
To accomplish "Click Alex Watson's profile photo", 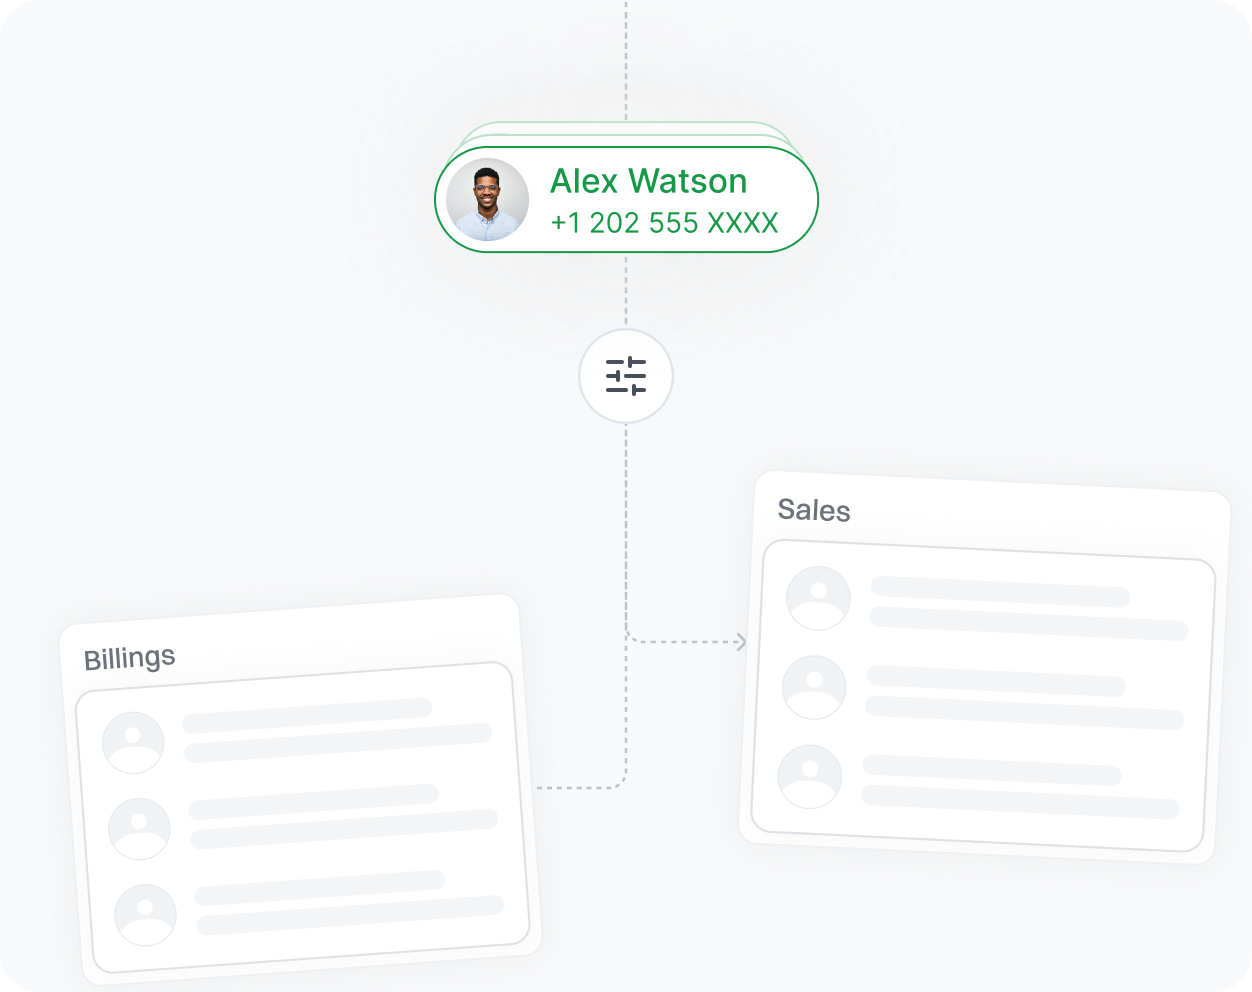I will [x=488, y=200].
